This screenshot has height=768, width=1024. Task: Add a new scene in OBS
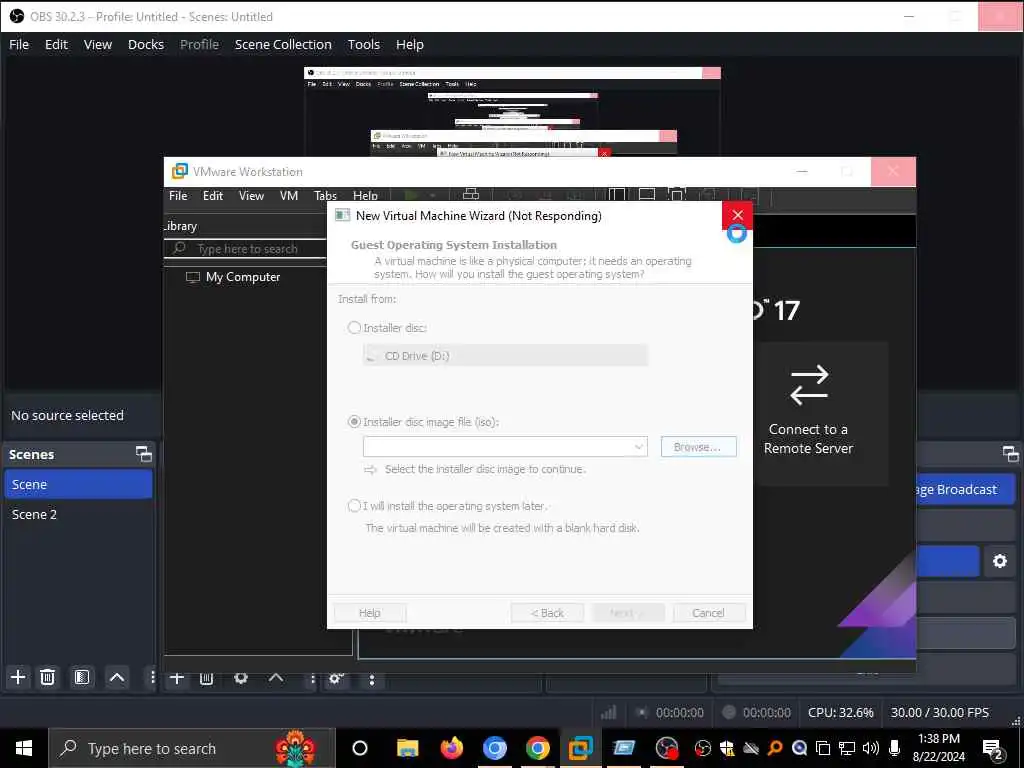[x=18, y=677]
